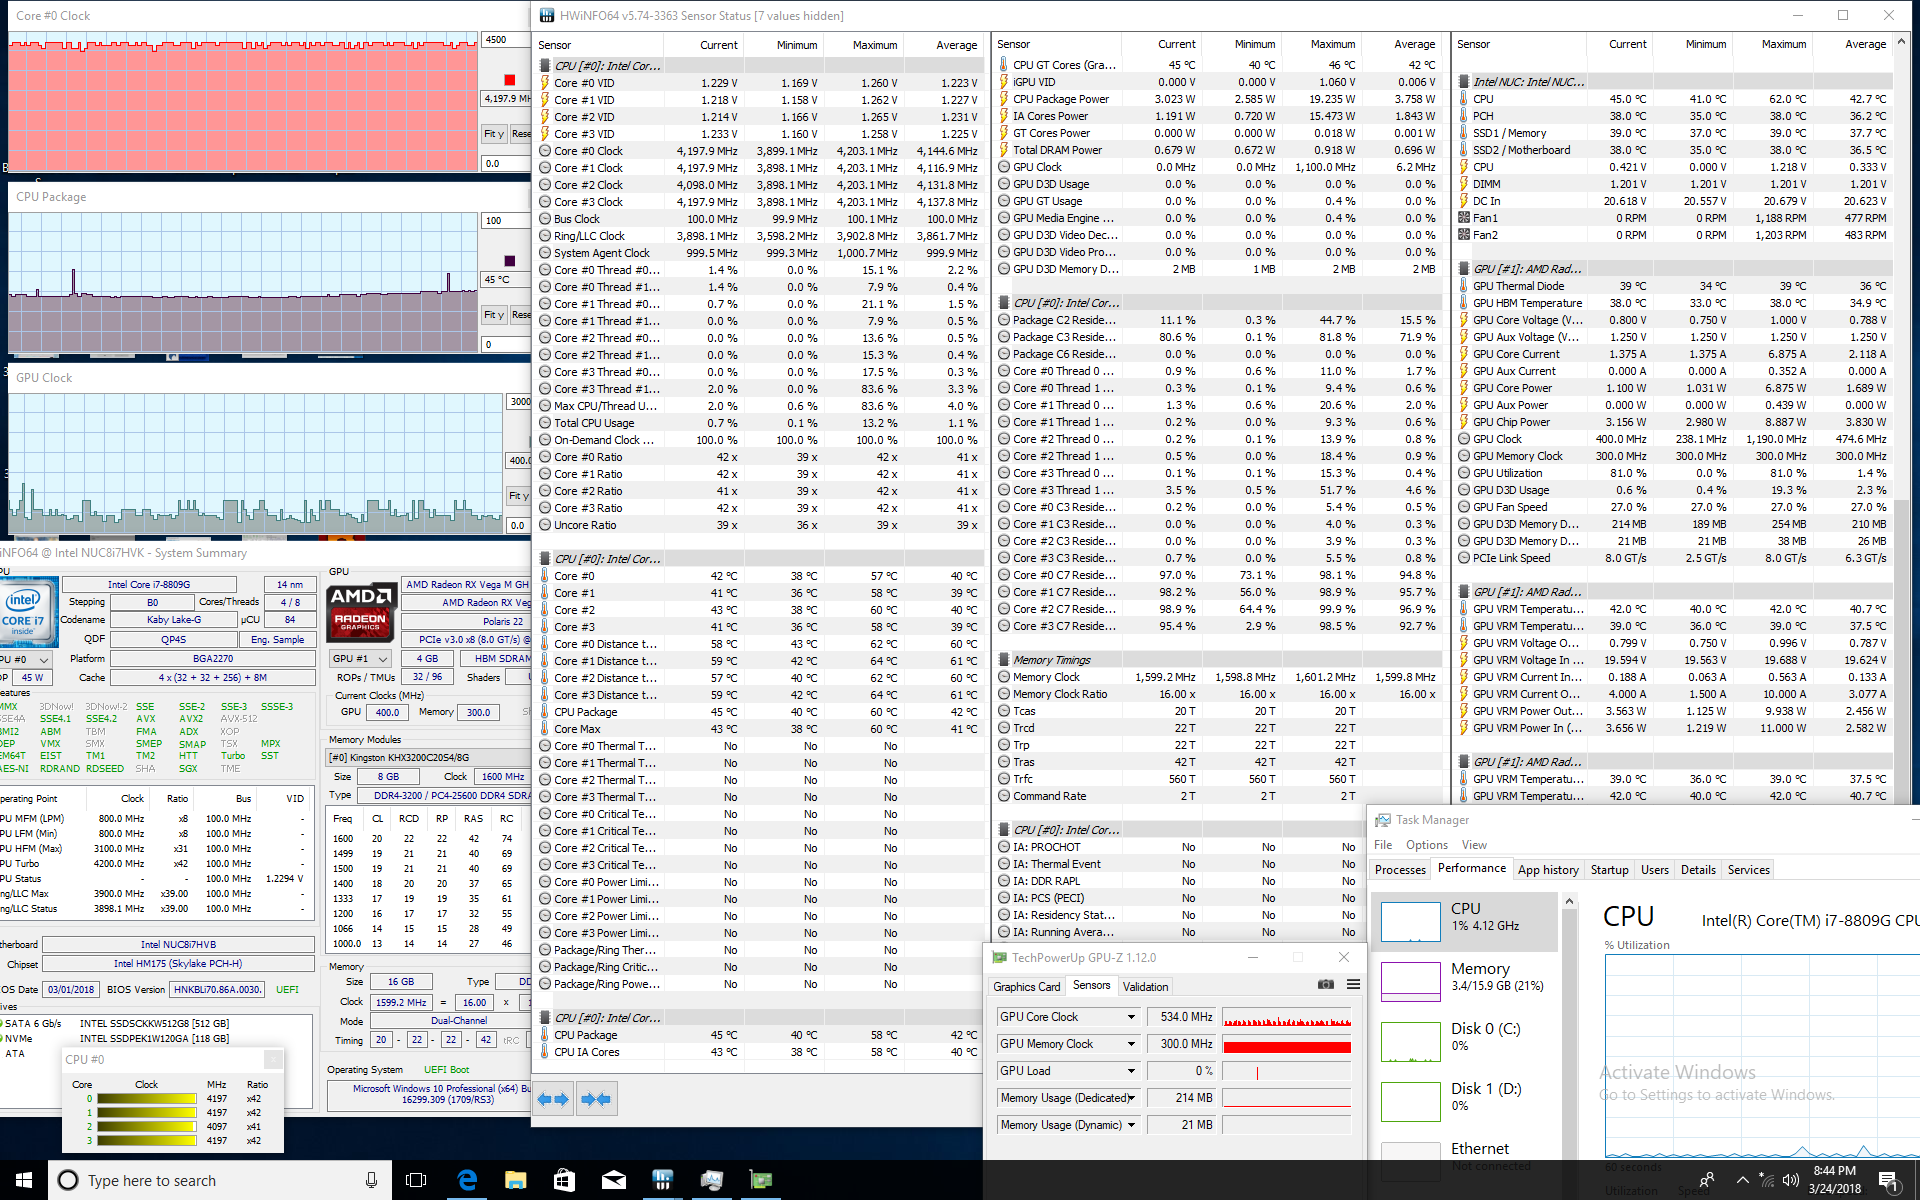The height and width of the screenshot is (1200, 1920).
Task: Open Task View from the taskbar
Action: (x=416, y=1180)
